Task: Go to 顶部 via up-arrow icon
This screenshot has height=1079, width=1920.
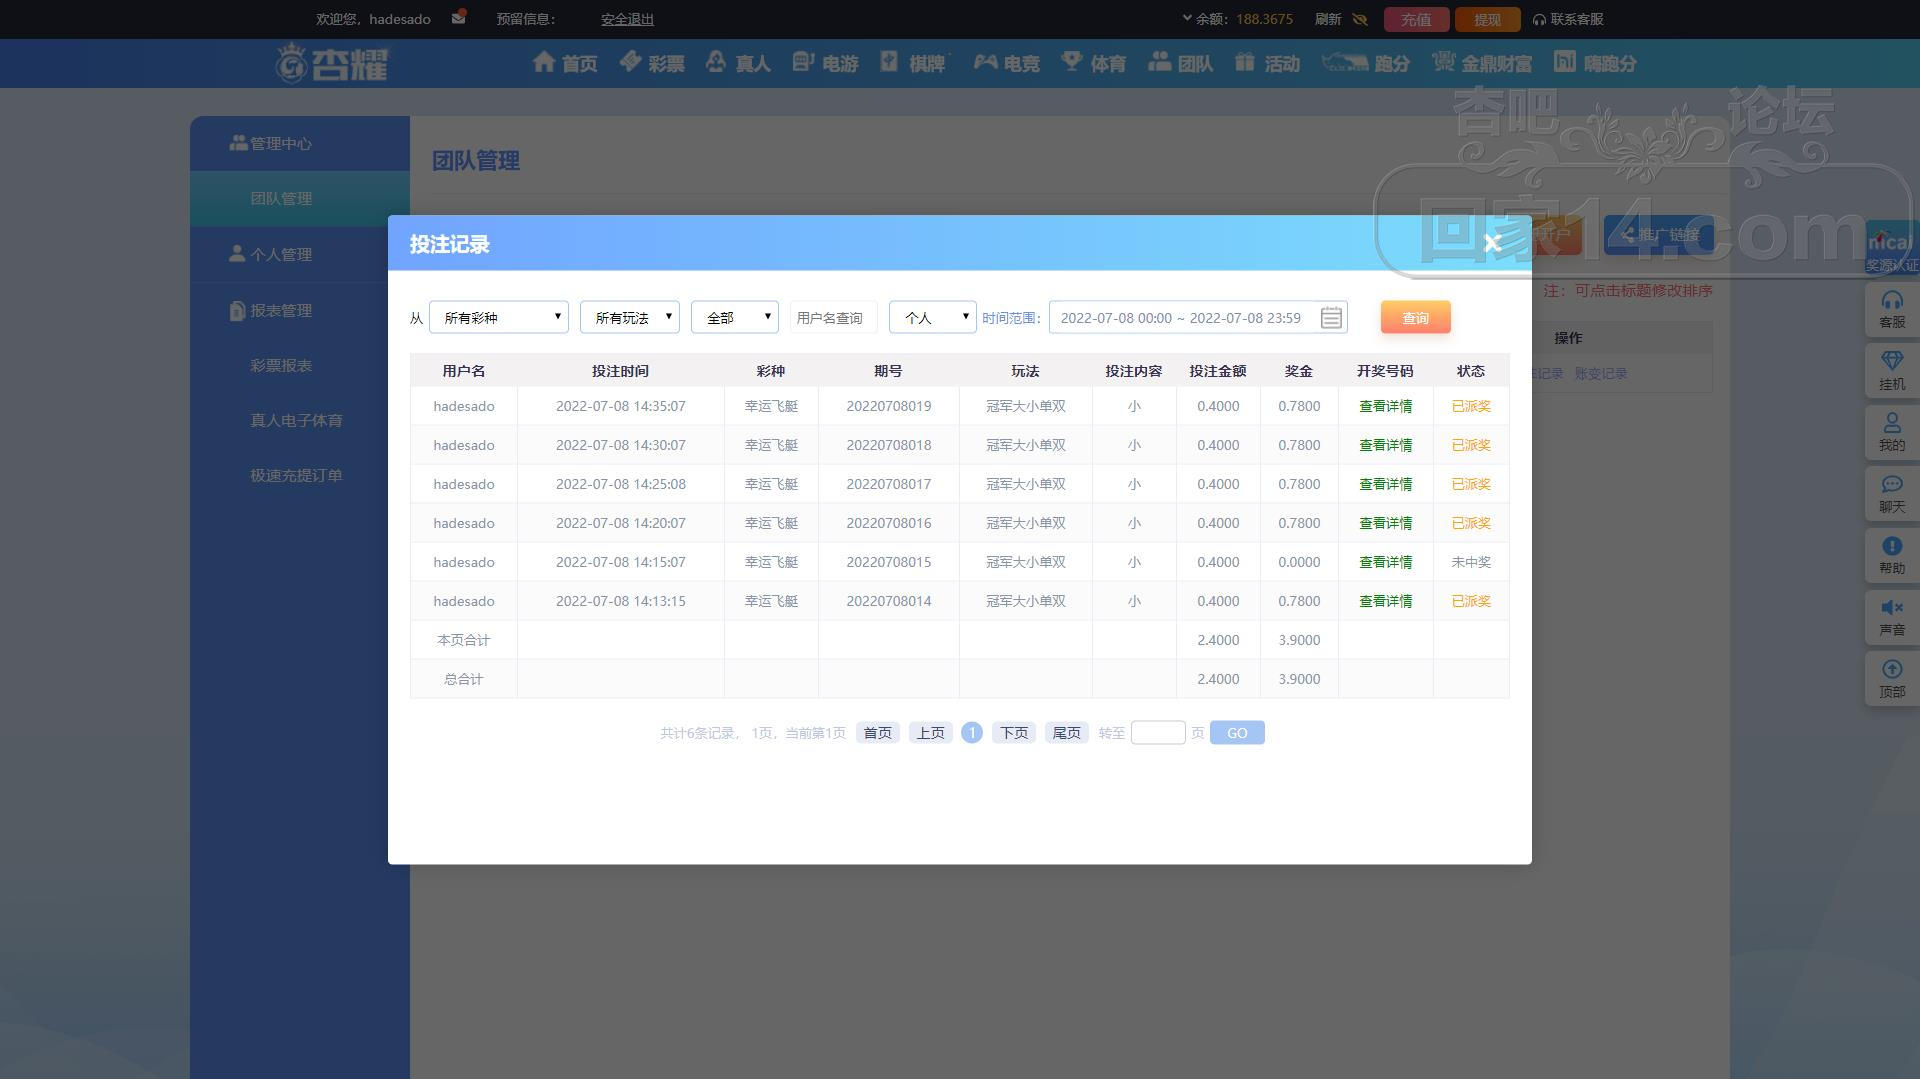Action: click(x=1892, y=678)
